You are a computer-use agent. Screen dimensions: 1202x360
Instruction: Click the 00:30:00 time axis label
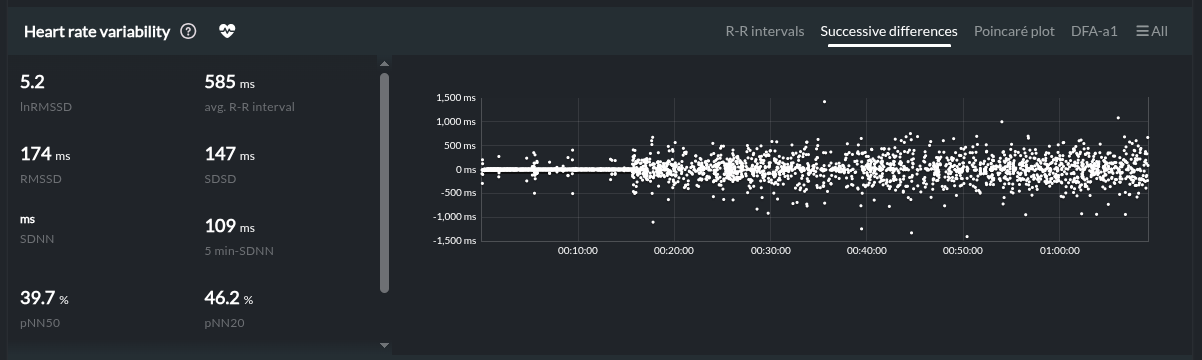click(770, 250)
